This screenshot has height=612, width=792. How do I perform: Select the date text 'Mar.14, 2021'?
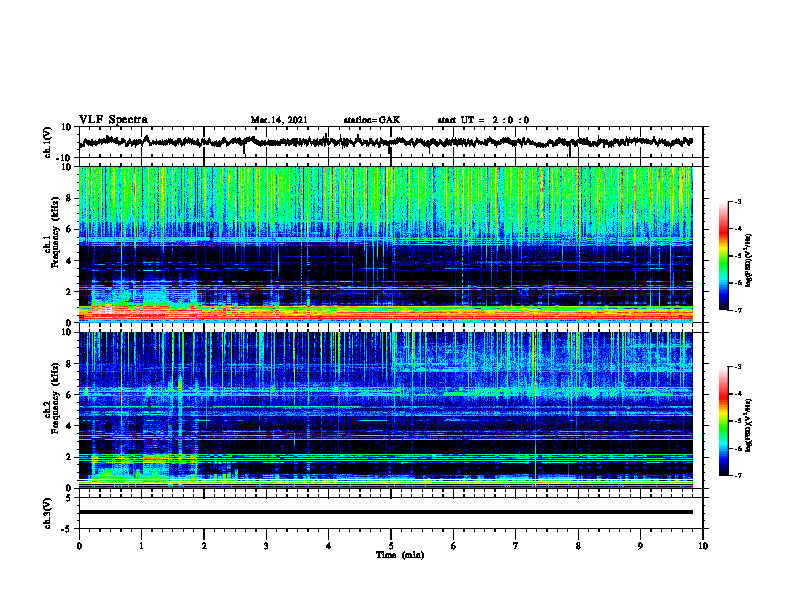(x=279, y=120)
